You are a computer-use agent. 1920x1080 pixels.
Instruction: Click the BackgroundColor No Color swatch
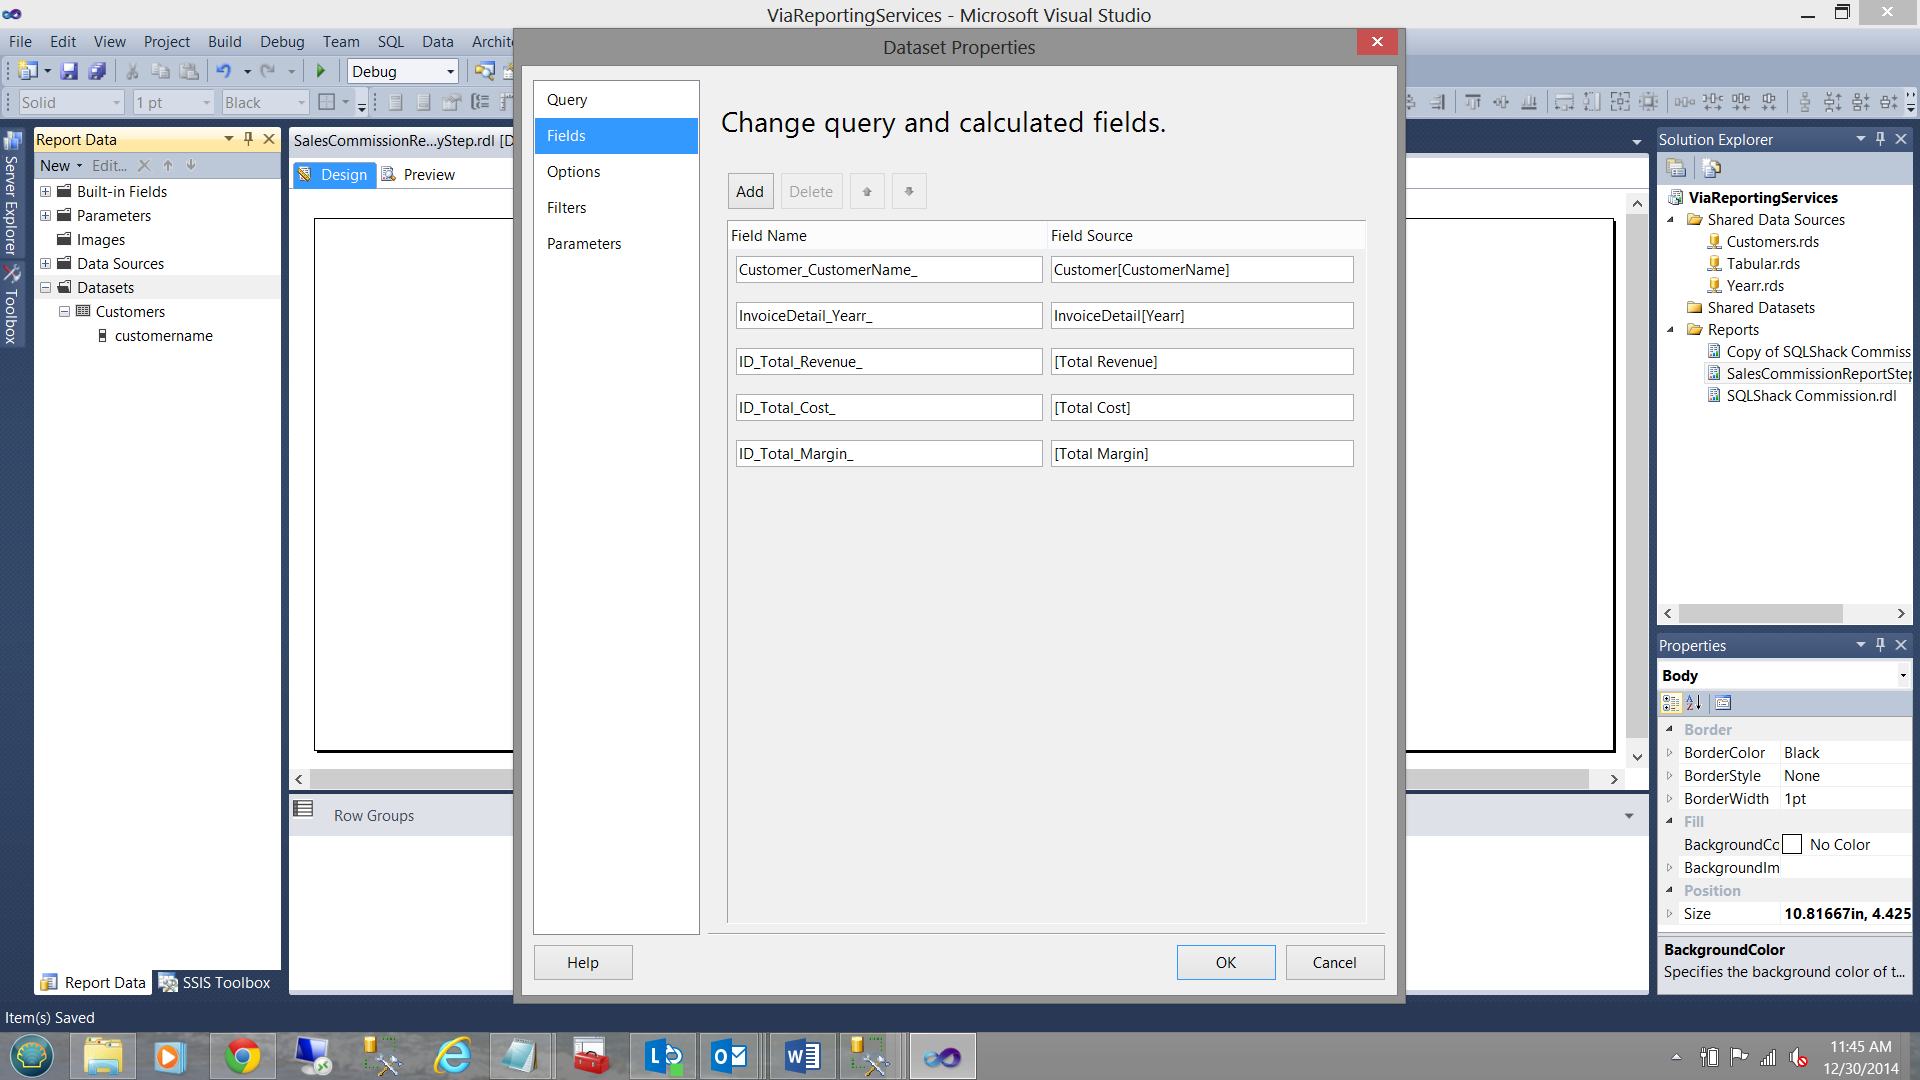coord(1792,845)
